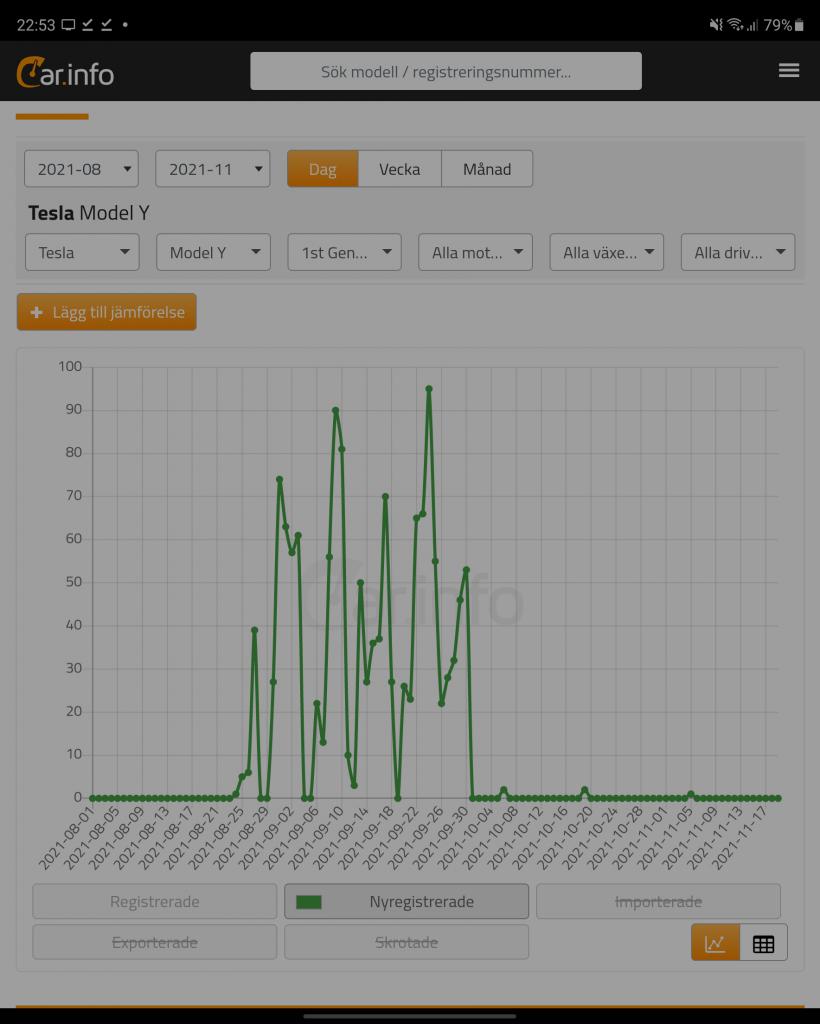This screenshot has width=820, height=1024.
Task: Click Lägg till jämförelse button
Action: pyautogui.click(x=106, y=312)
